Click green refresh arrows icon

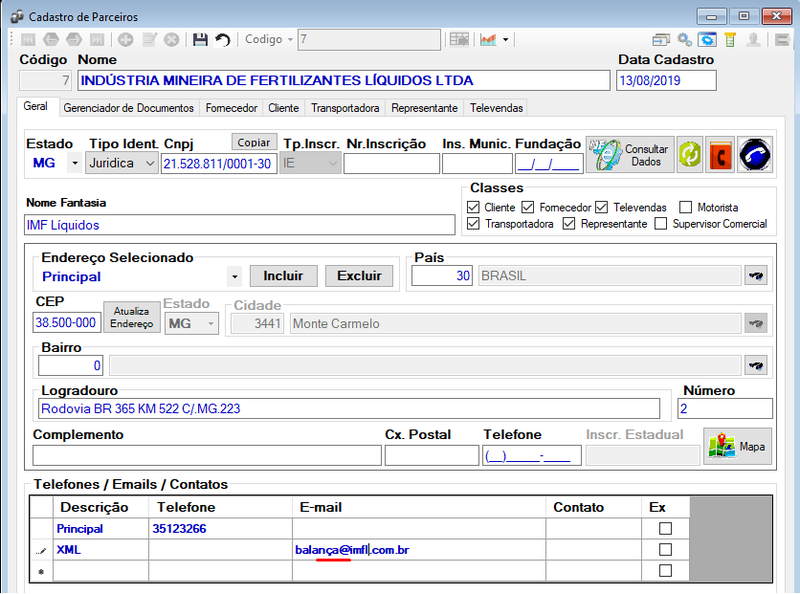(690, 154)
